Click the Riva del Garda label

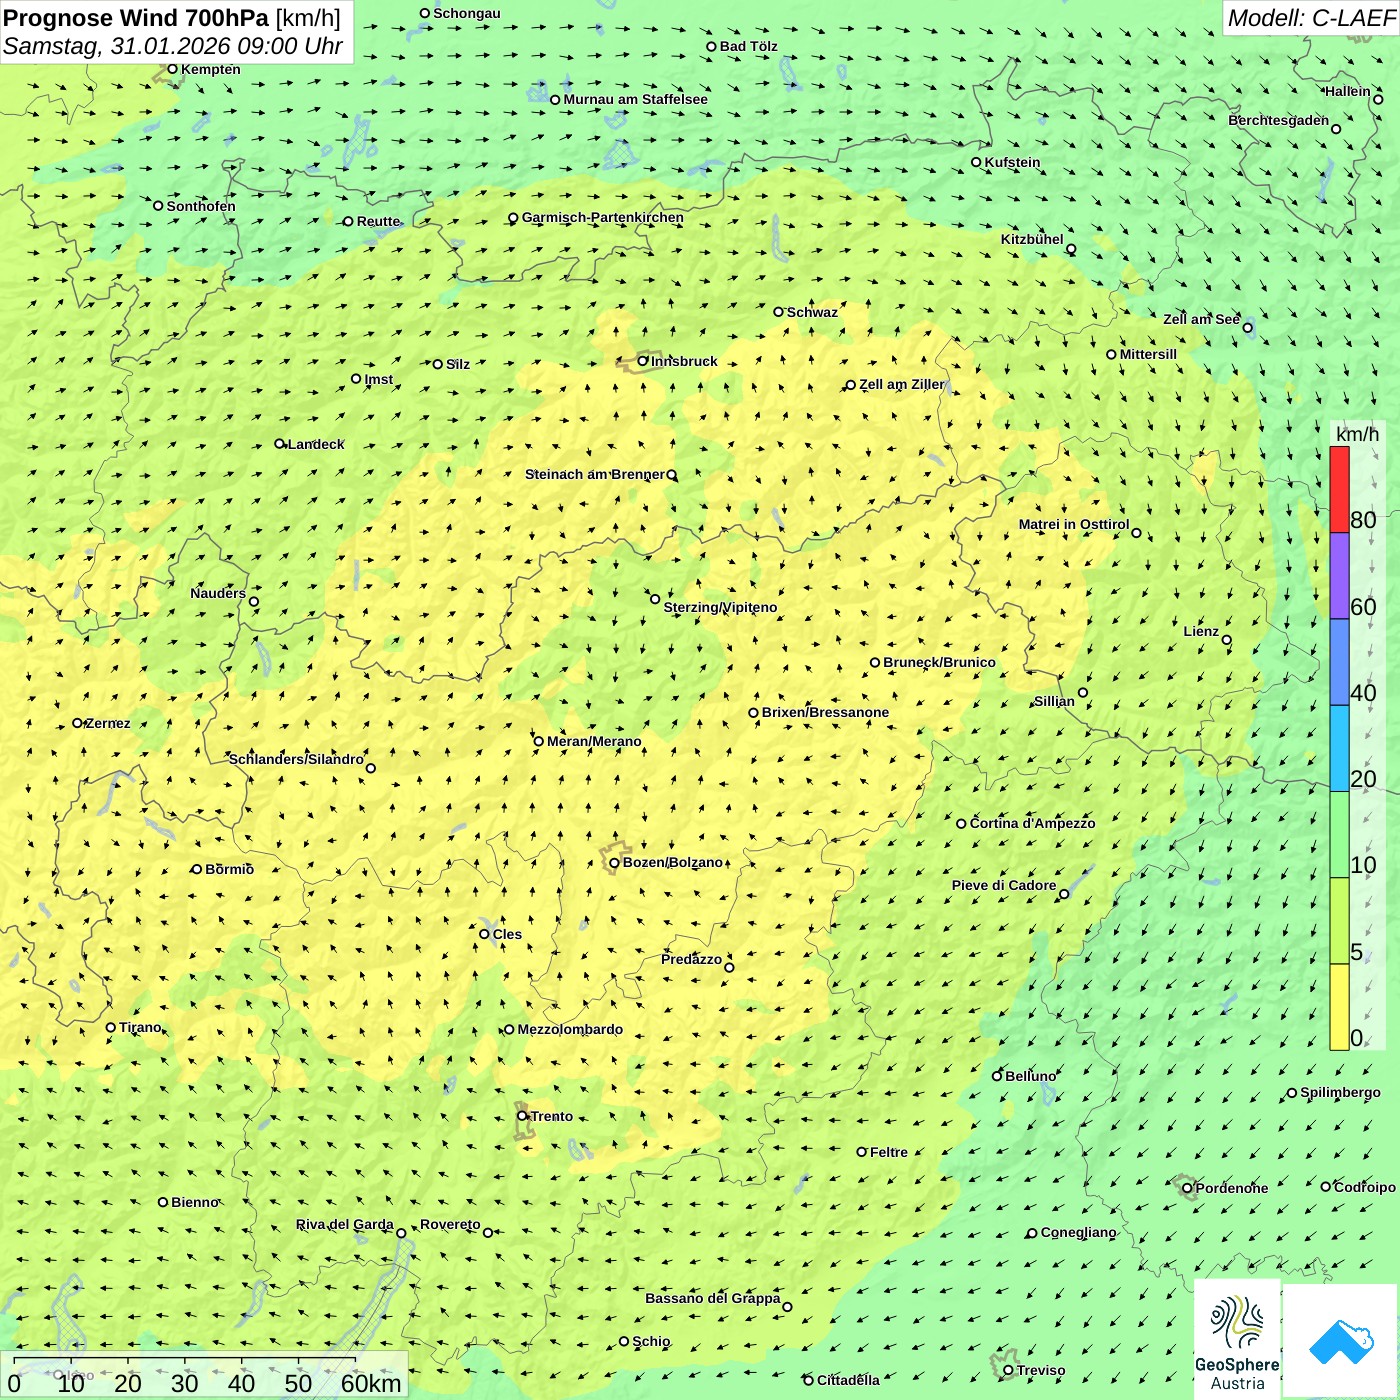pyautogui.click(x=345, y=1224)
